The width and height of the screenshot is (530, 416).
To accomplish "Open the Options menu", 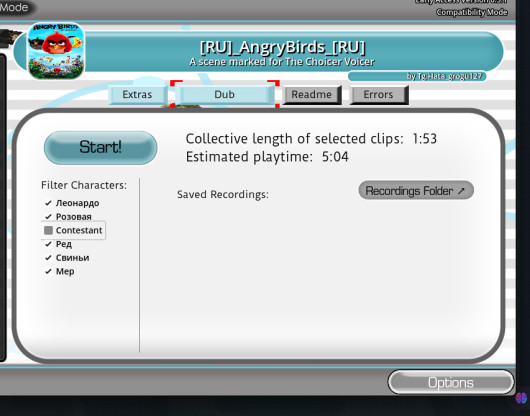I will pos(451,383).
